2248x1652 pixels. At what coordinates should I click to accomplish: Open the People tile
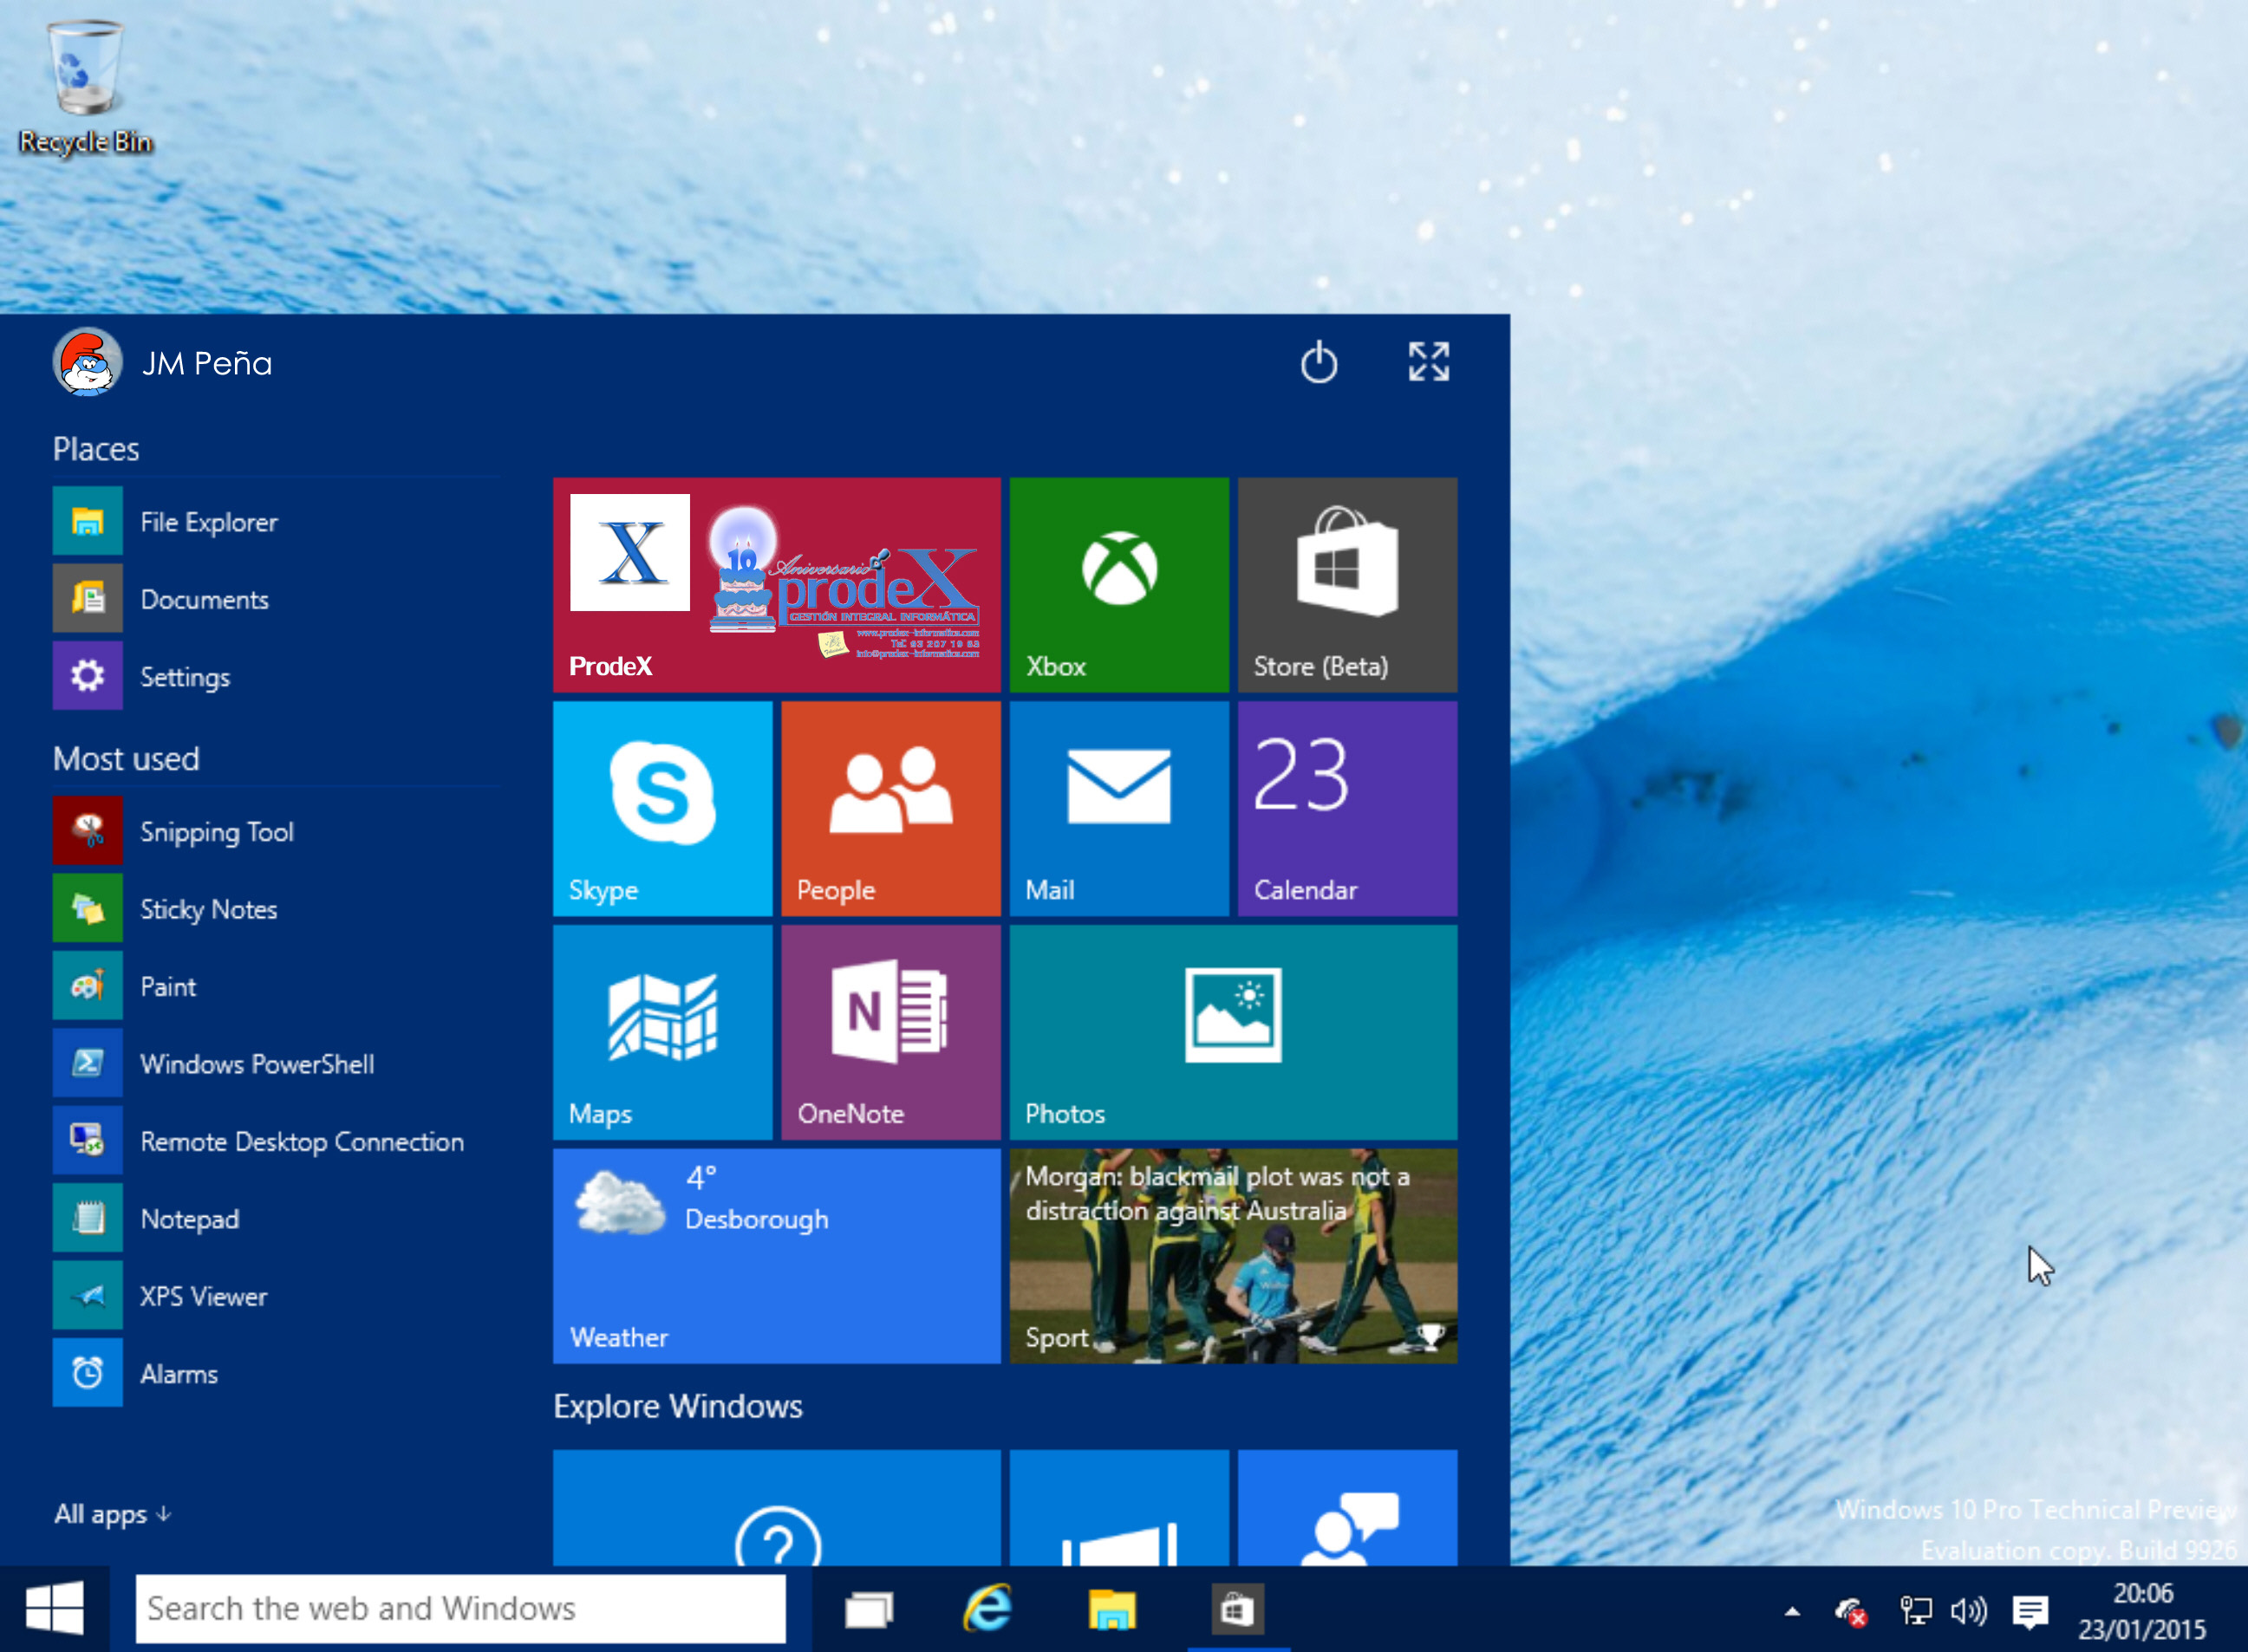pos(890,808)
